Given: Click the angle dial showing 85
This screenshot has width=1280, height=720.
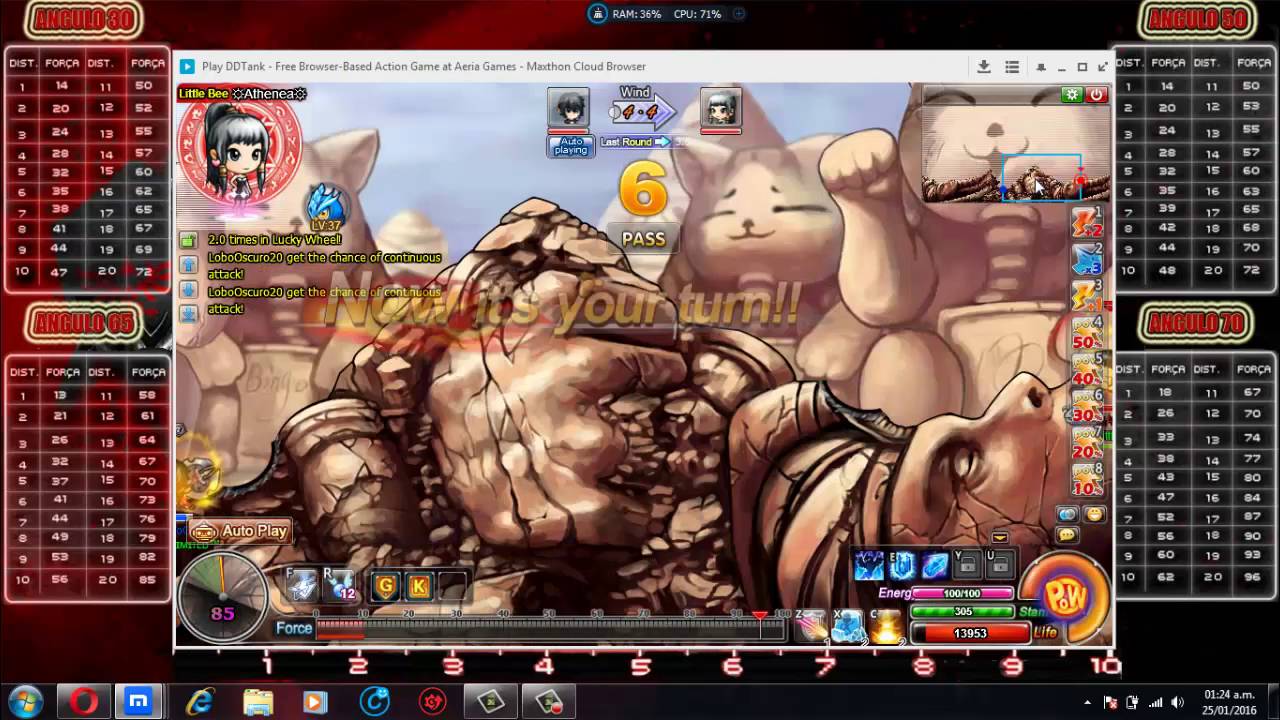Looking at the screenshot, I should [222, 599].
